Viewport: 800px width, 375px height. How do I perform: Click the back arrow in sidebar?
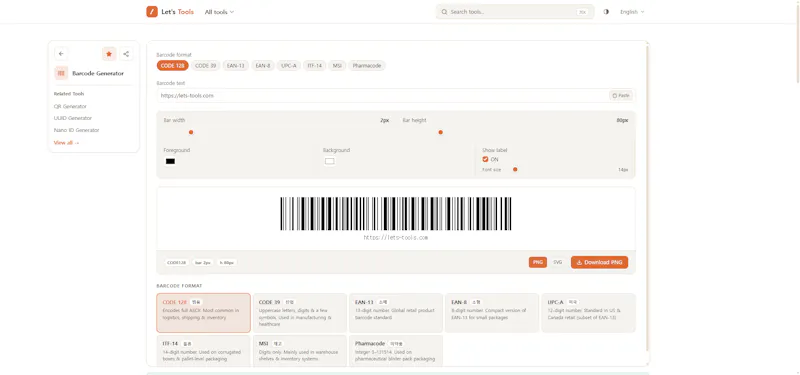[x=61, y=54]
